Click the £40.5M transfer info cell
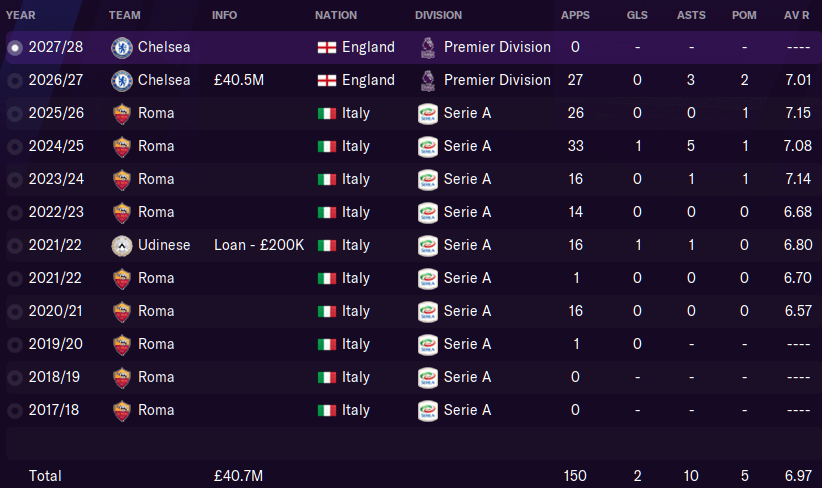 point(239,80)
